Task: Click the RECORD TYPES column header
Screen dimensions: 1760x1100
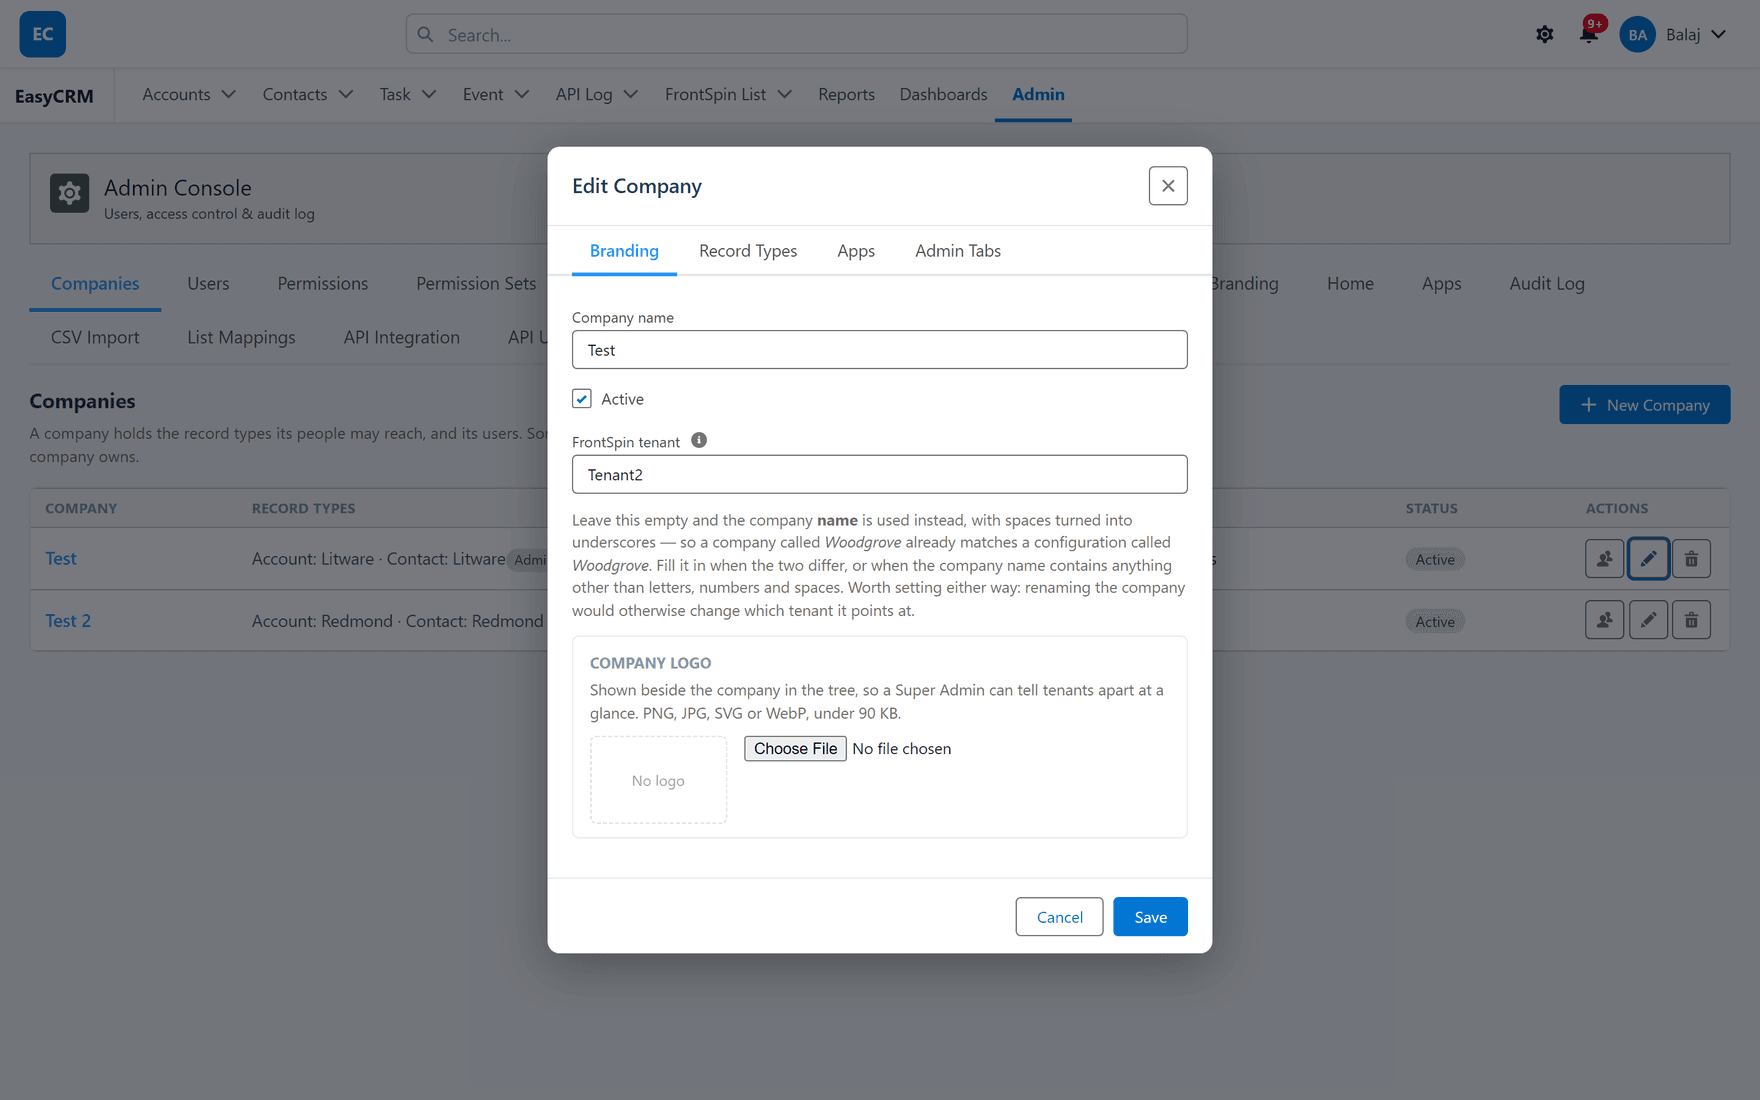Action: [303, 508]
